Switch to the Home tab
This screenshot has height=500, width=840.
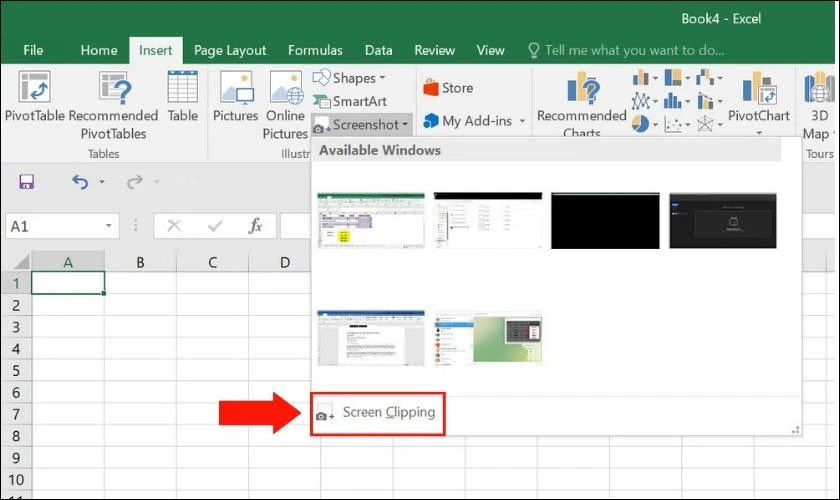[99, 50]
